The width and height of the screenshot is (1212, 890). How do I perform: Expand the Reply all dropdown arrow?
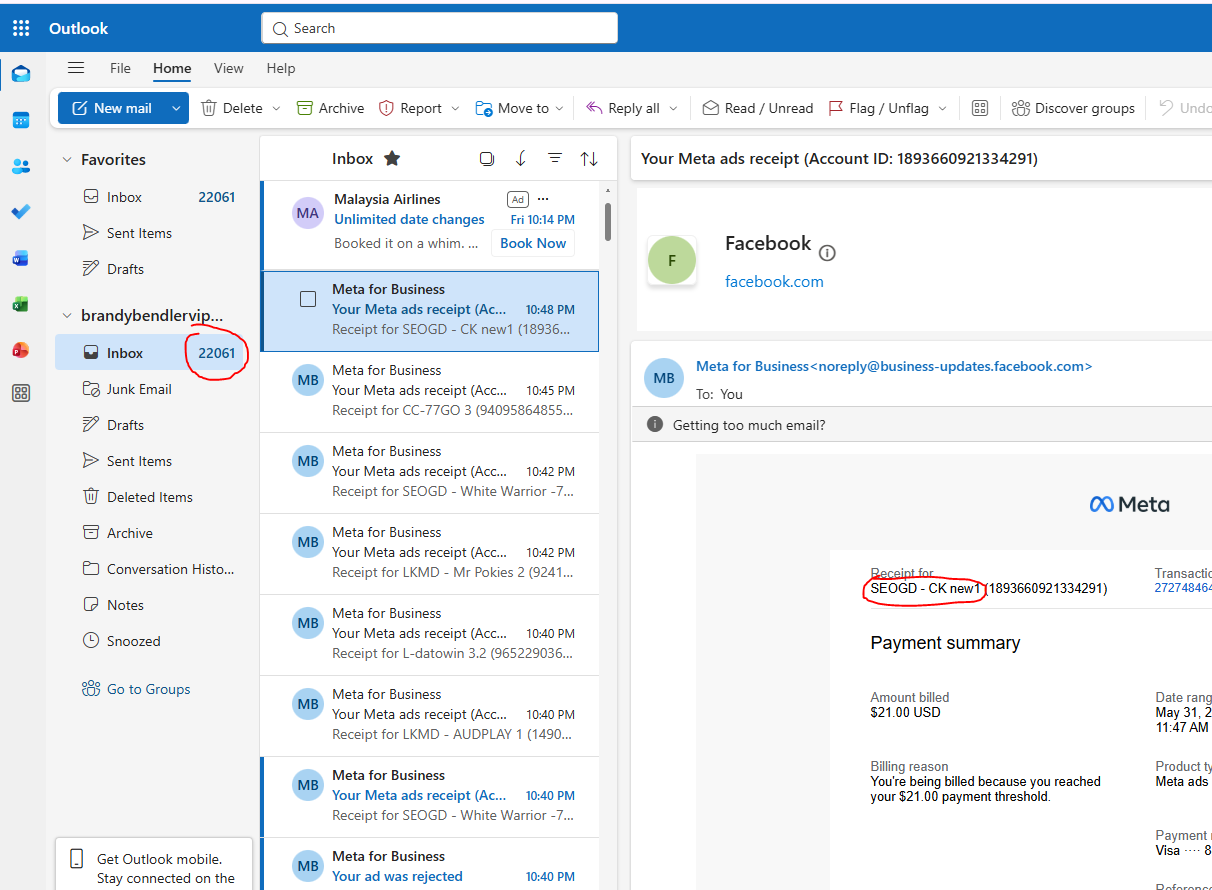tap(673, 108)
